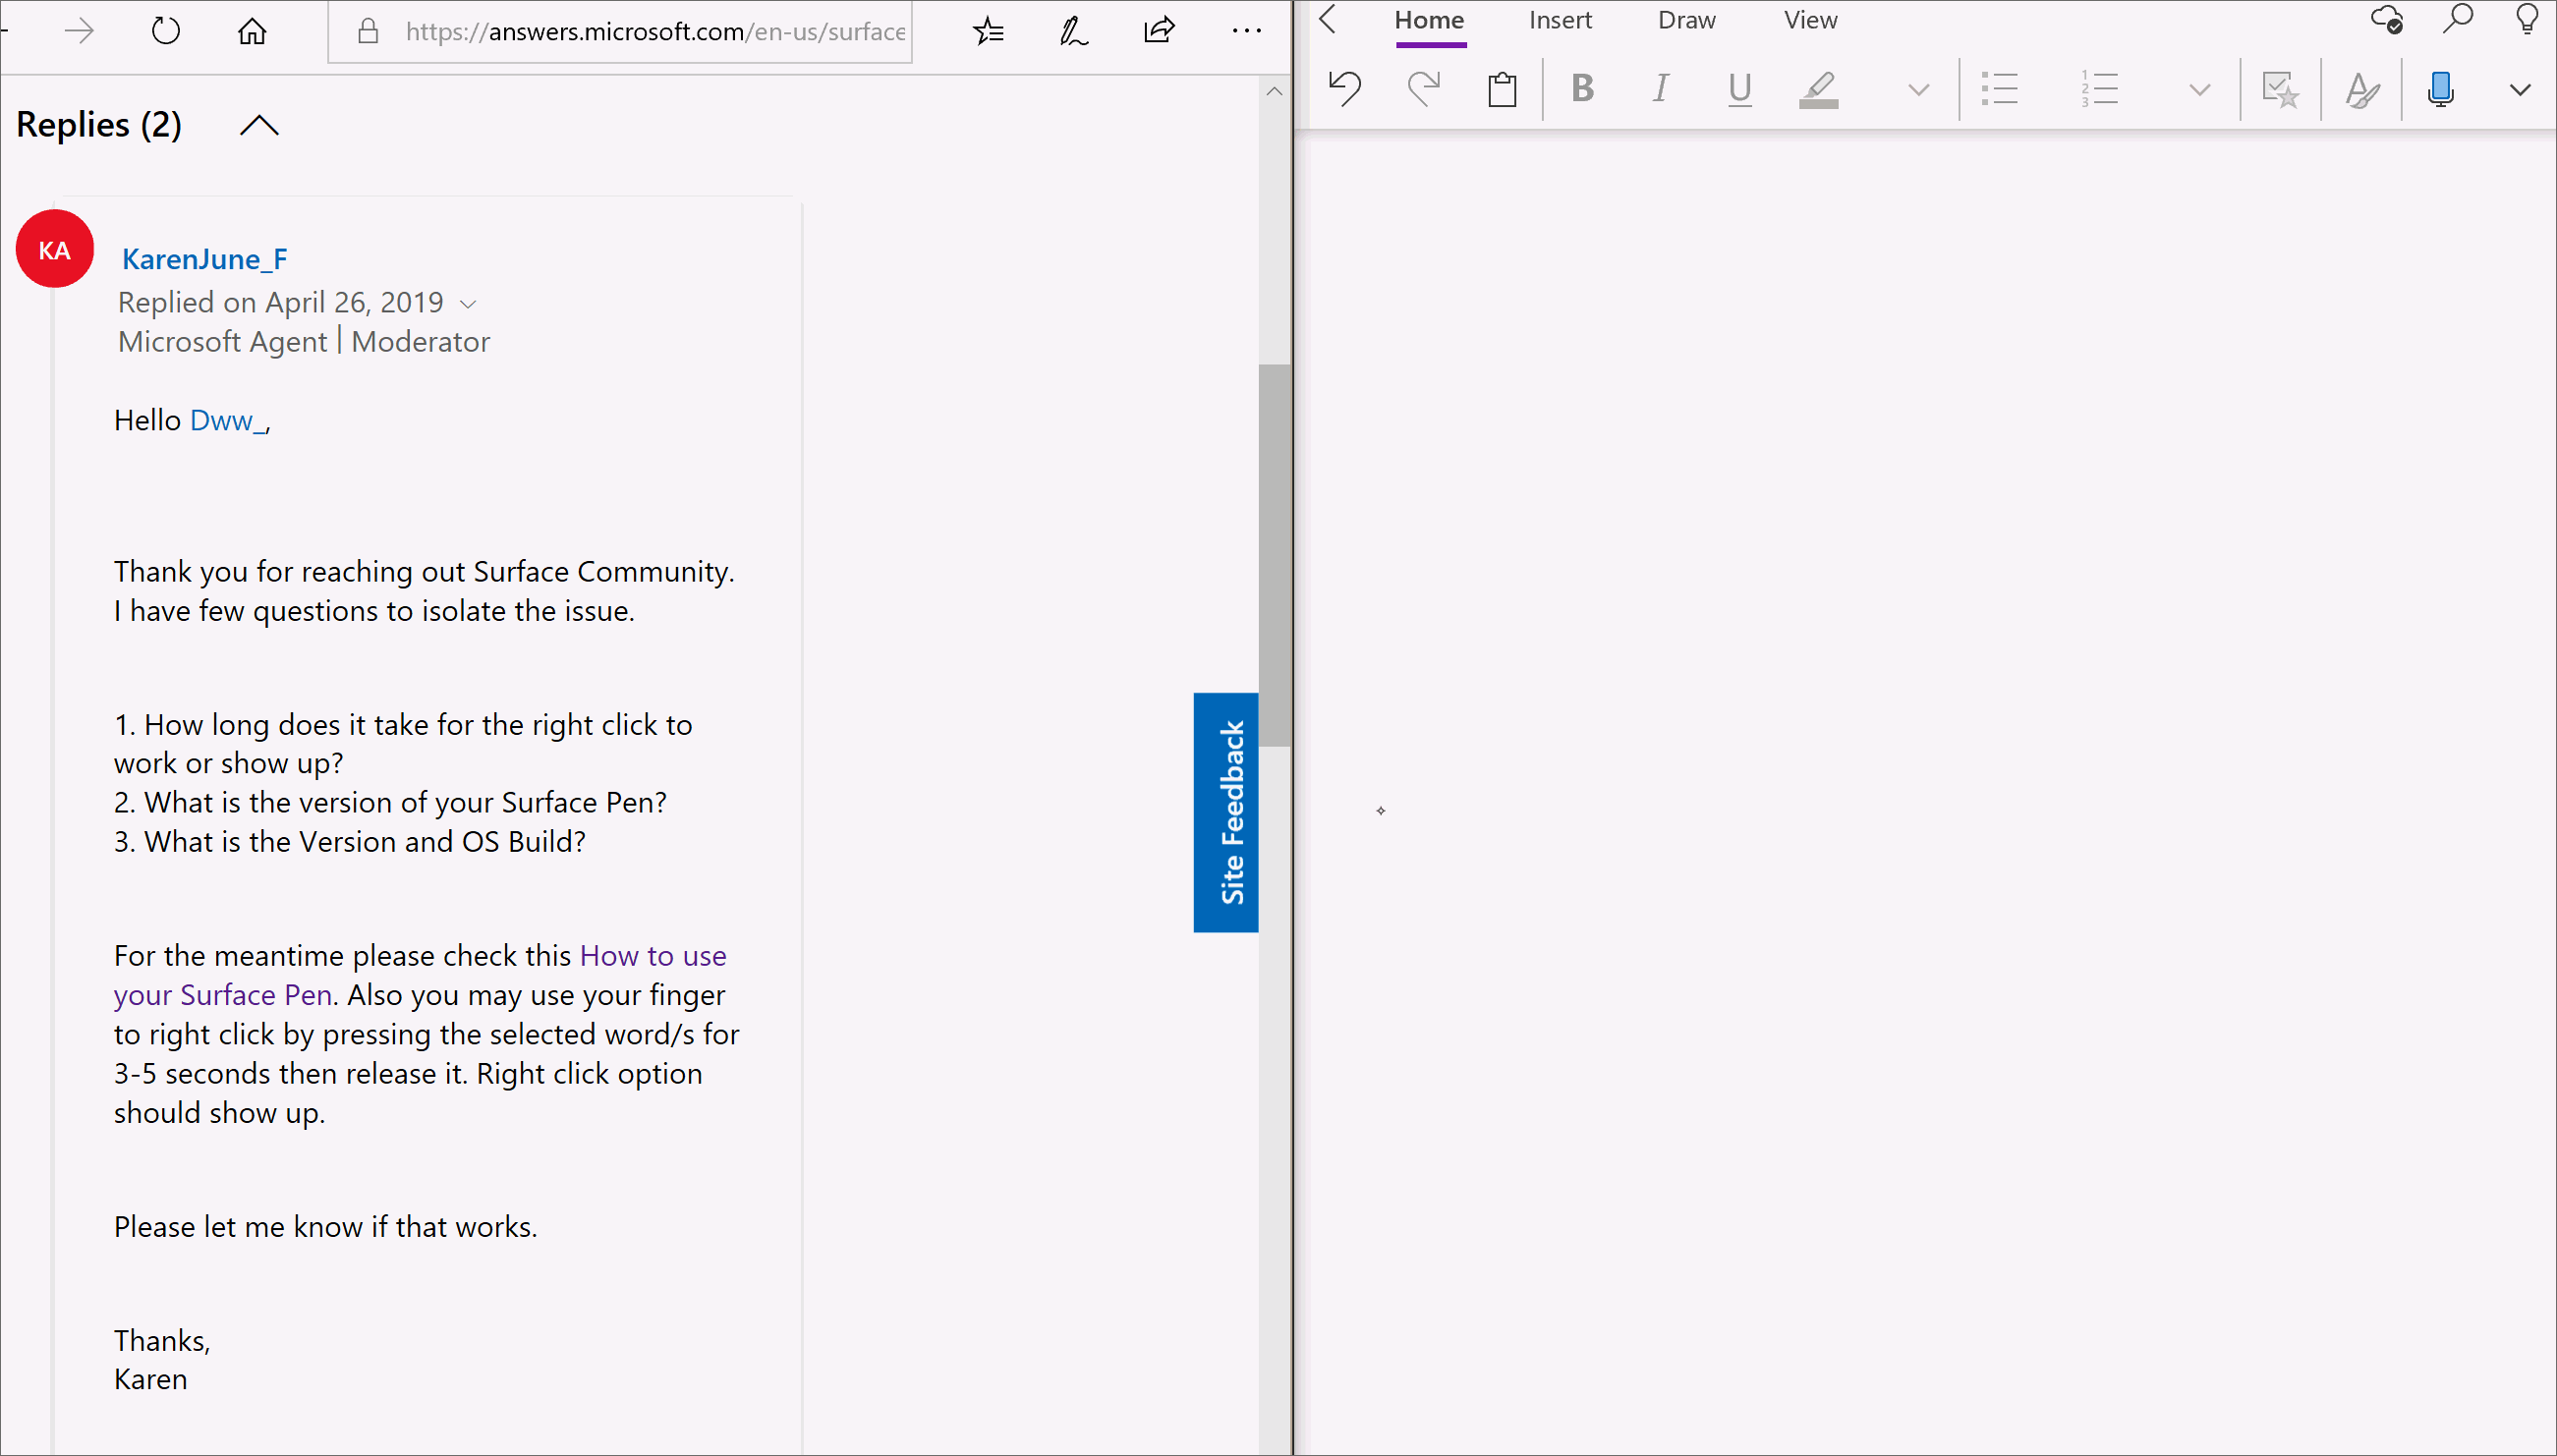
Task: Collapse the Replies section chevron
Action: click(x=259, y=125)
